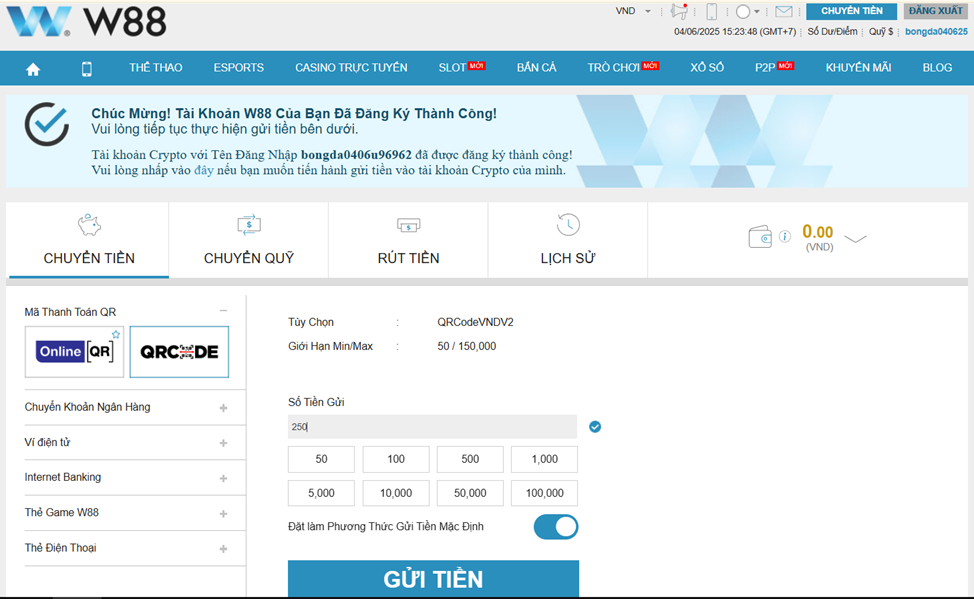This screenshot has width=974, height=599.
Task: Switch to the RÚT TIỀN tab
Action: pos(408,240)
